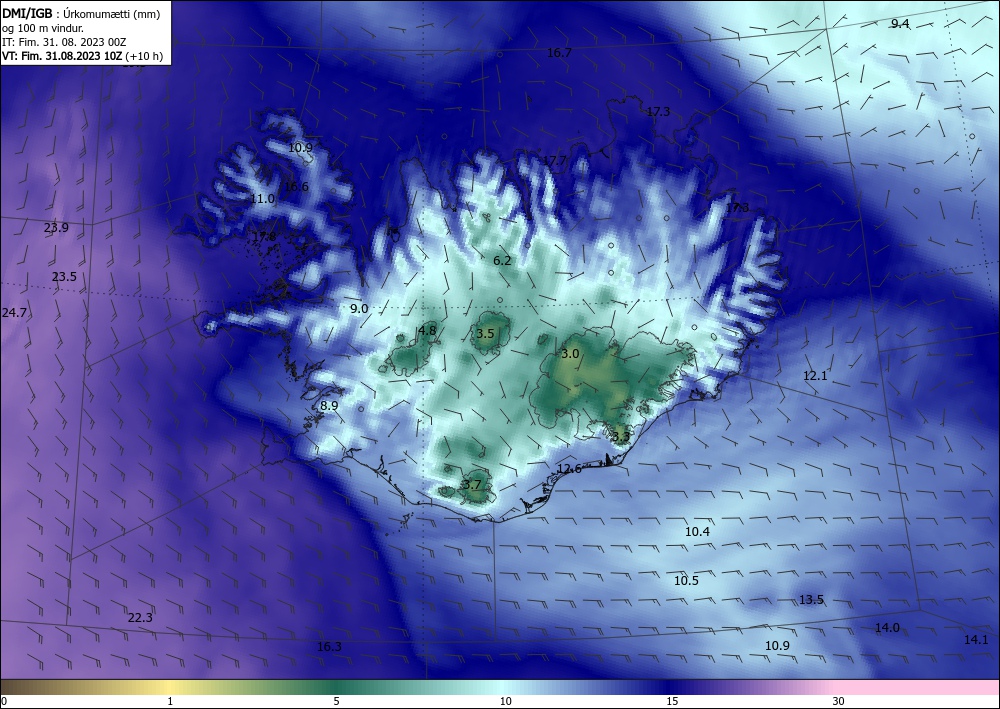Click the VT valid time 10Z line

coord(62,56)
